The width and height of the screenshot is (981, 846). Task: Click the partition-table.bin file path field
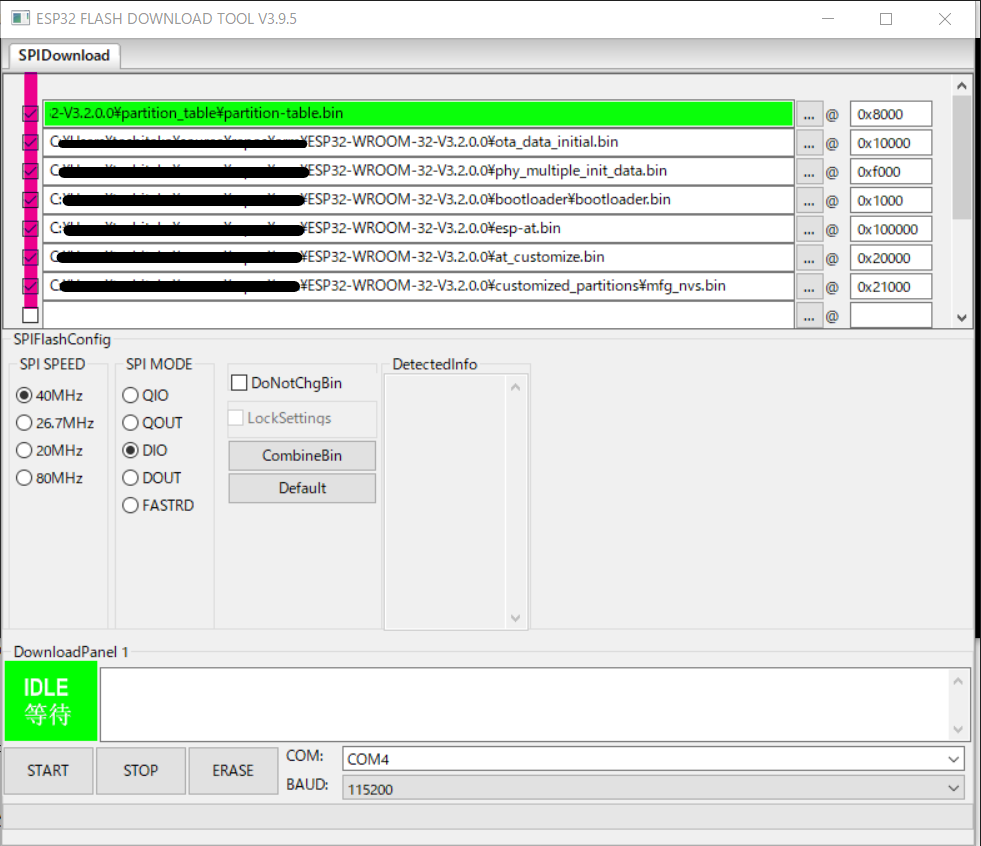pyautogui.click(x=419, y=113)
